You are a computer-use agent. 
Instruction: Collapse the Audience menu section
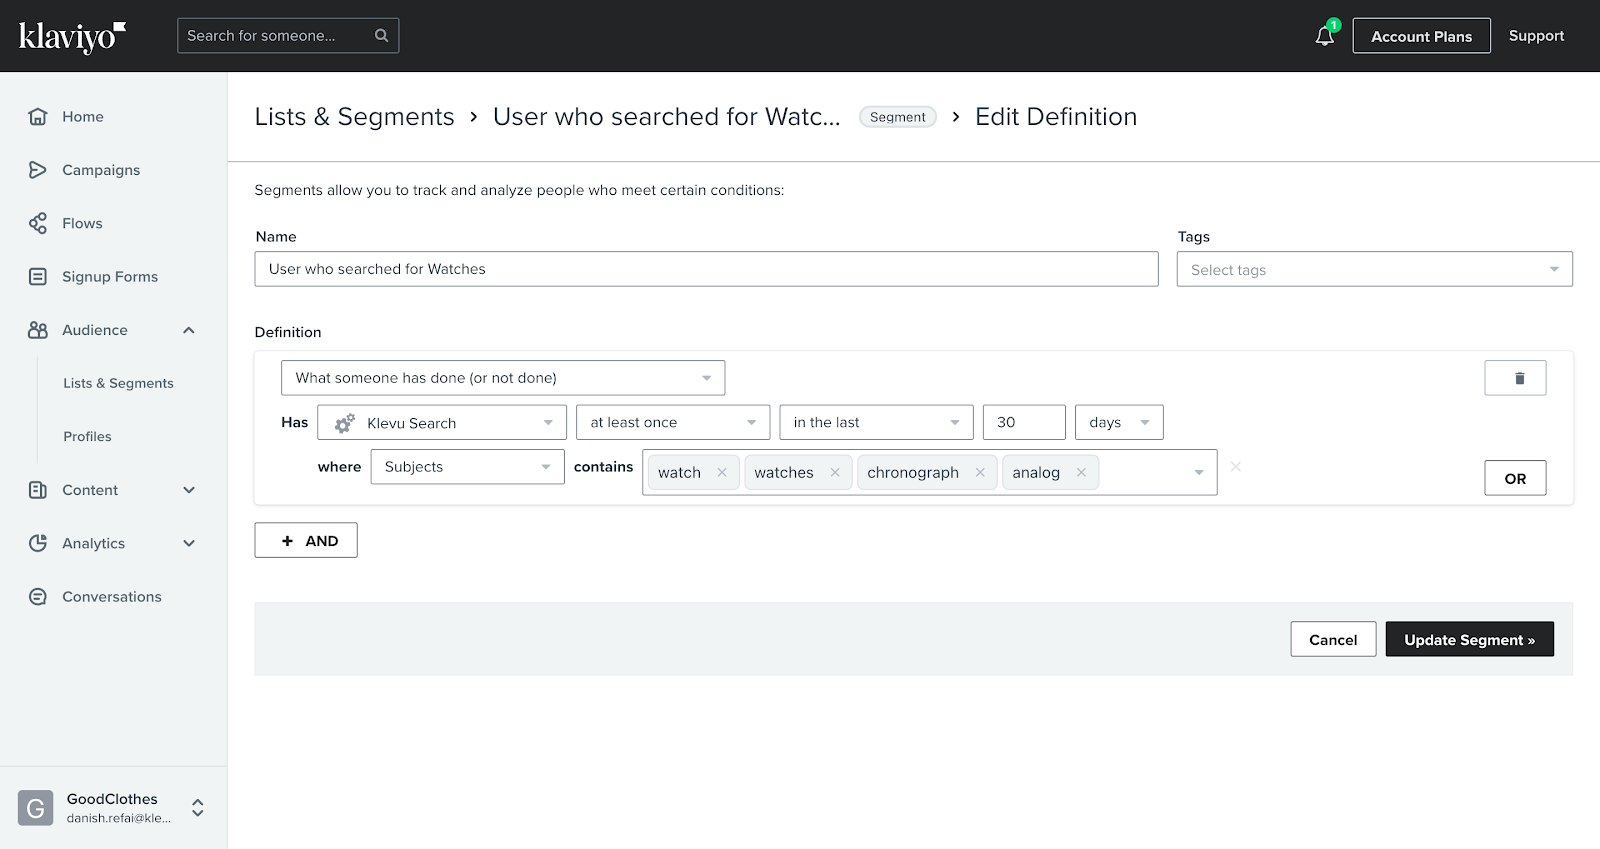189,330
